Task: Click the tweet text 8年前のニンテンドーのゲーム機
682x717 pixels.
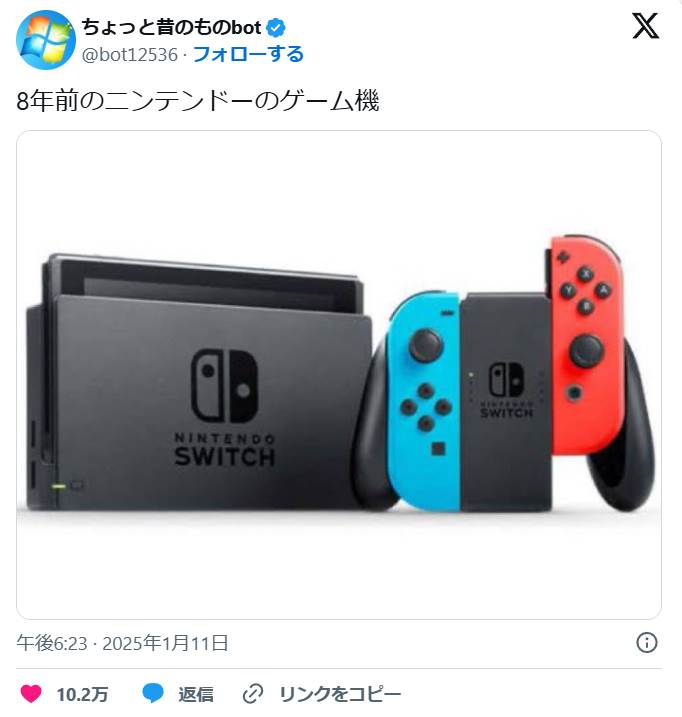Action: [x=198, y=101]
